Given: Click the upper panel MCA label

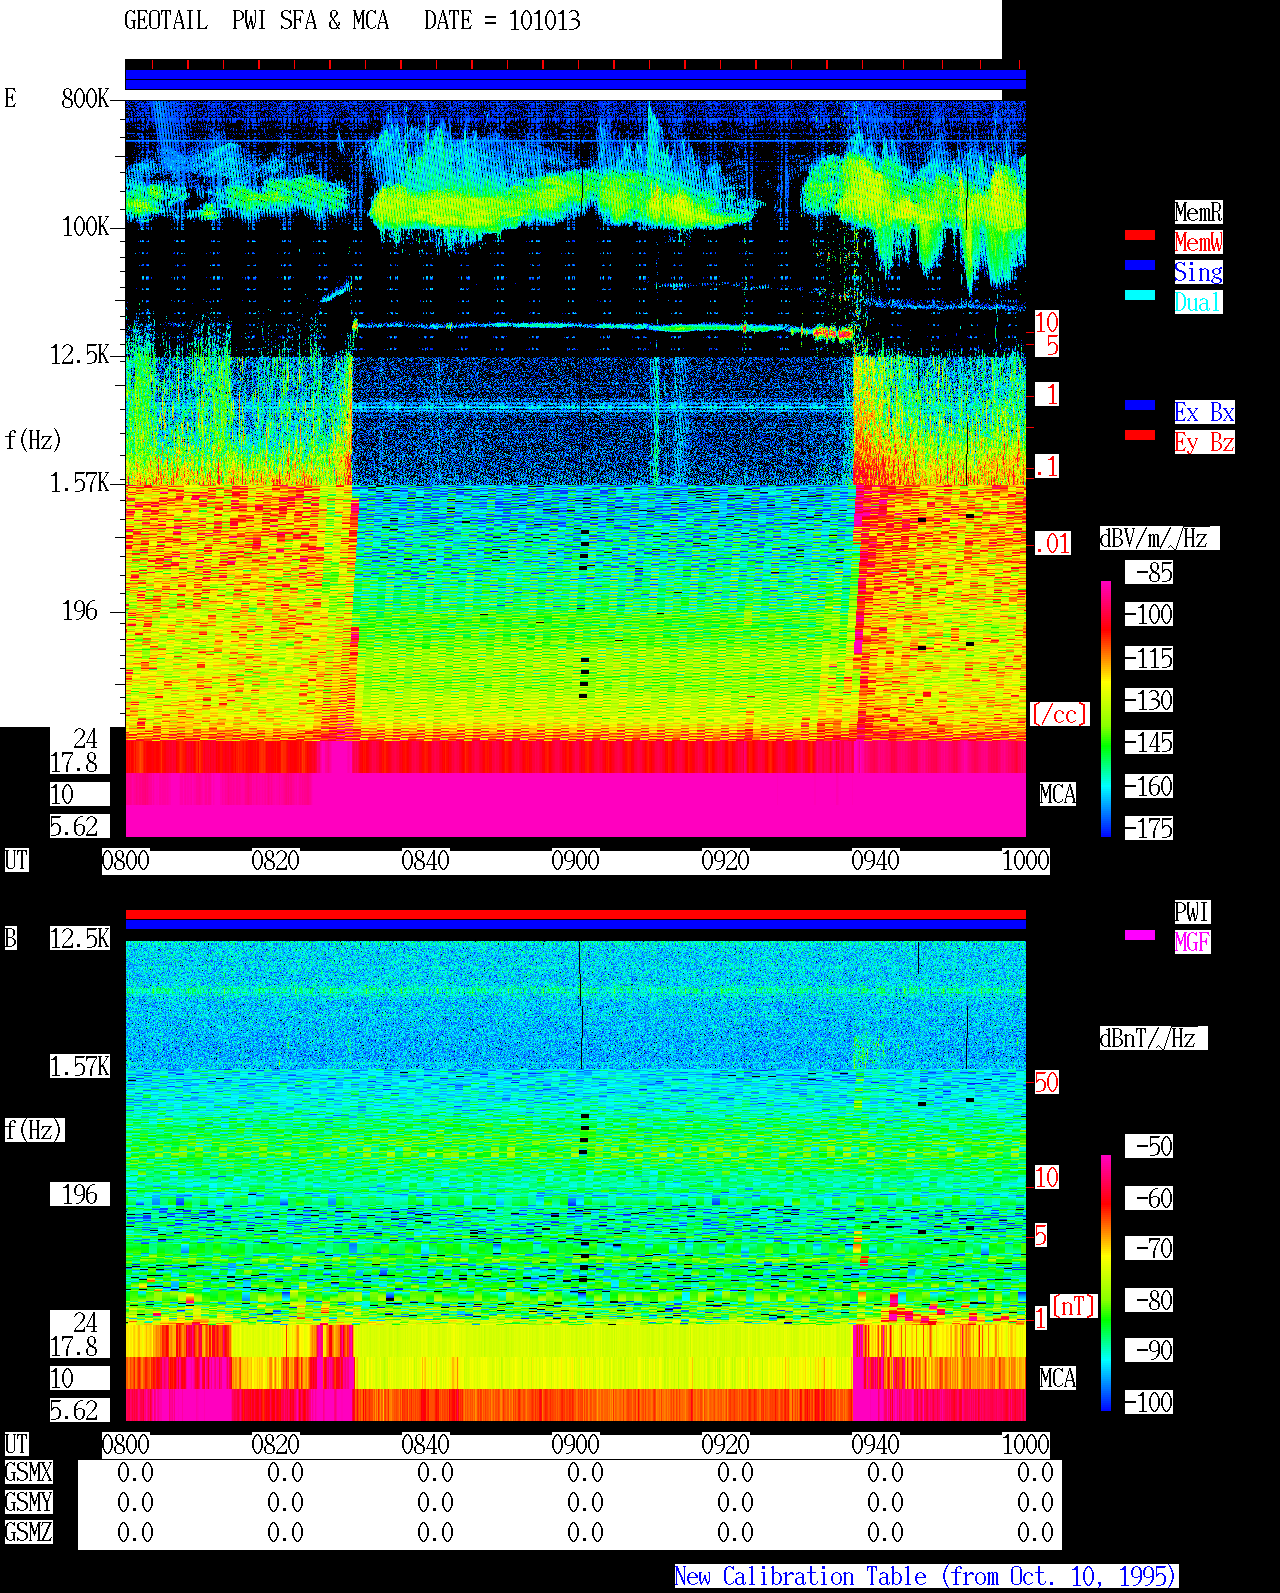Looking at the screenshot, I should tap(1058, 795).
